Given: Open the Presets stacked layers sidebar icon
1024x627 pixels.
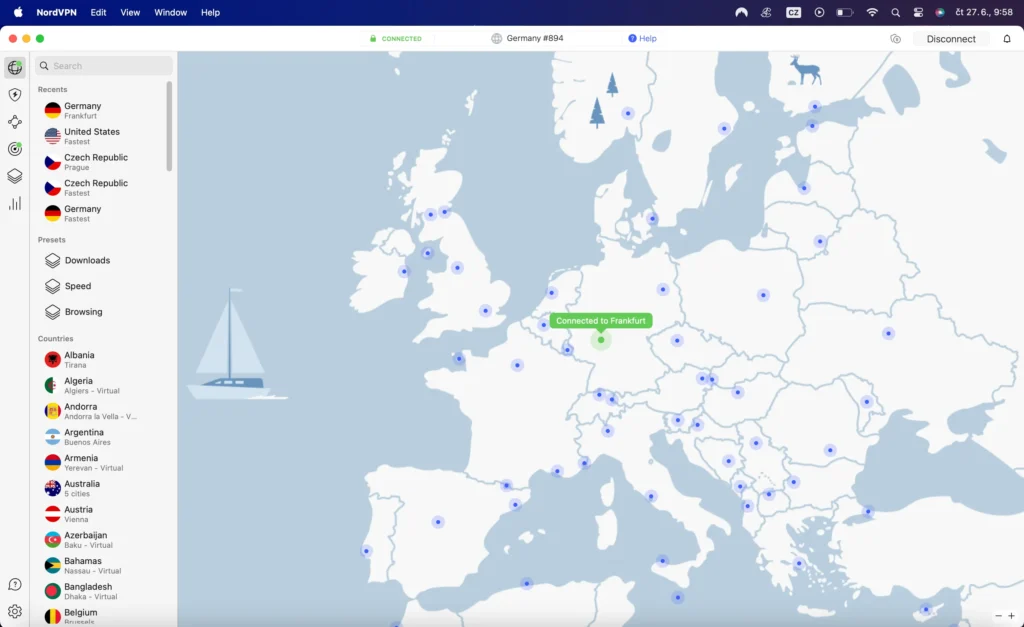Looking at the screenshot, I should (14, 176).
